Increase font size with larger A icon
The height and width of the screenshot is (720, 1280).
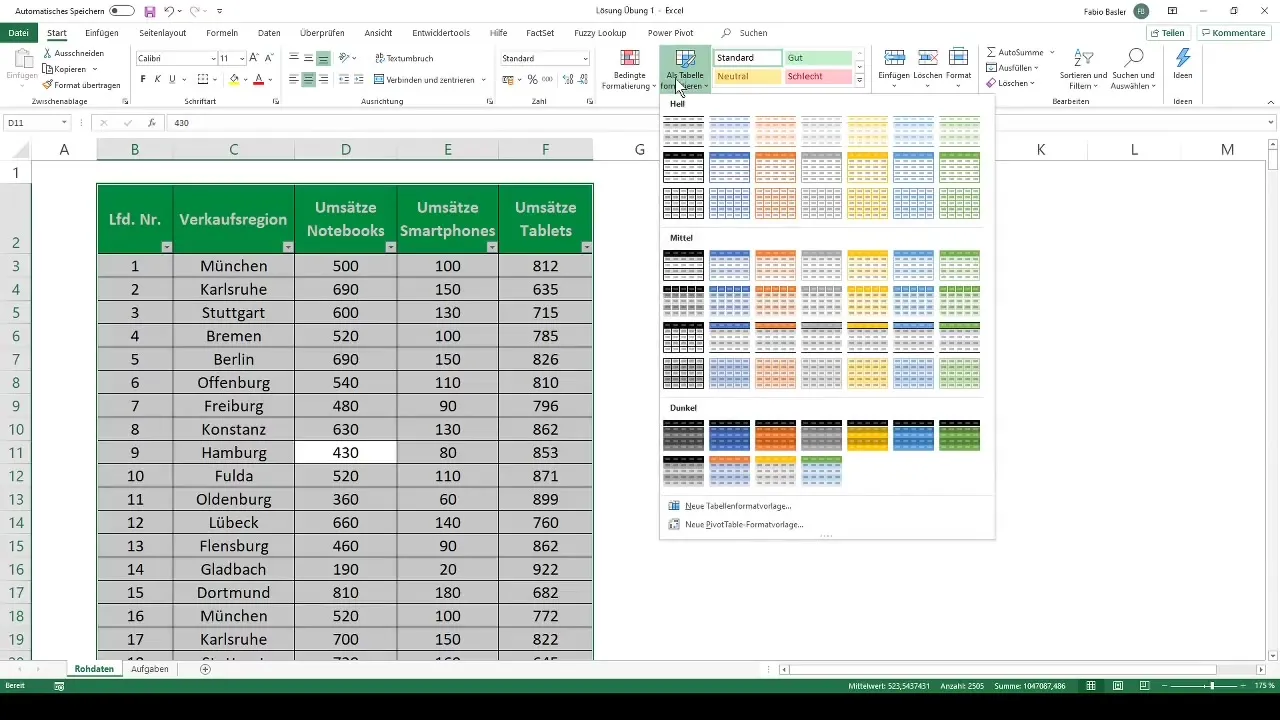pos(254,58)
